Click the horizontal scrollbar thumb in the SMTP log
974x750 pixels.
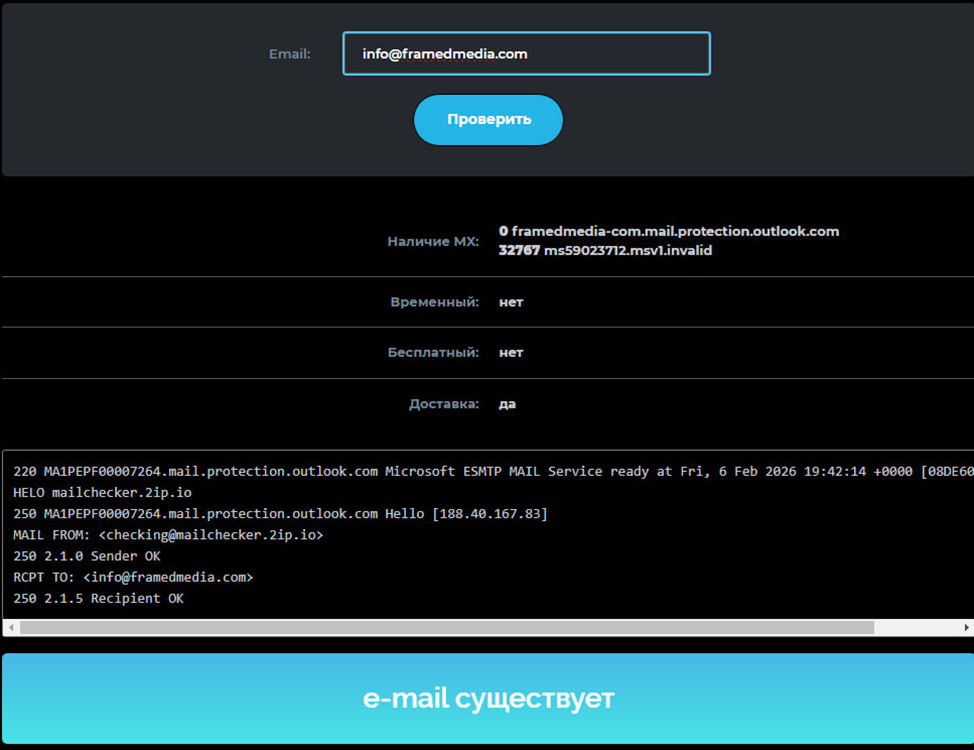point(447,628)
